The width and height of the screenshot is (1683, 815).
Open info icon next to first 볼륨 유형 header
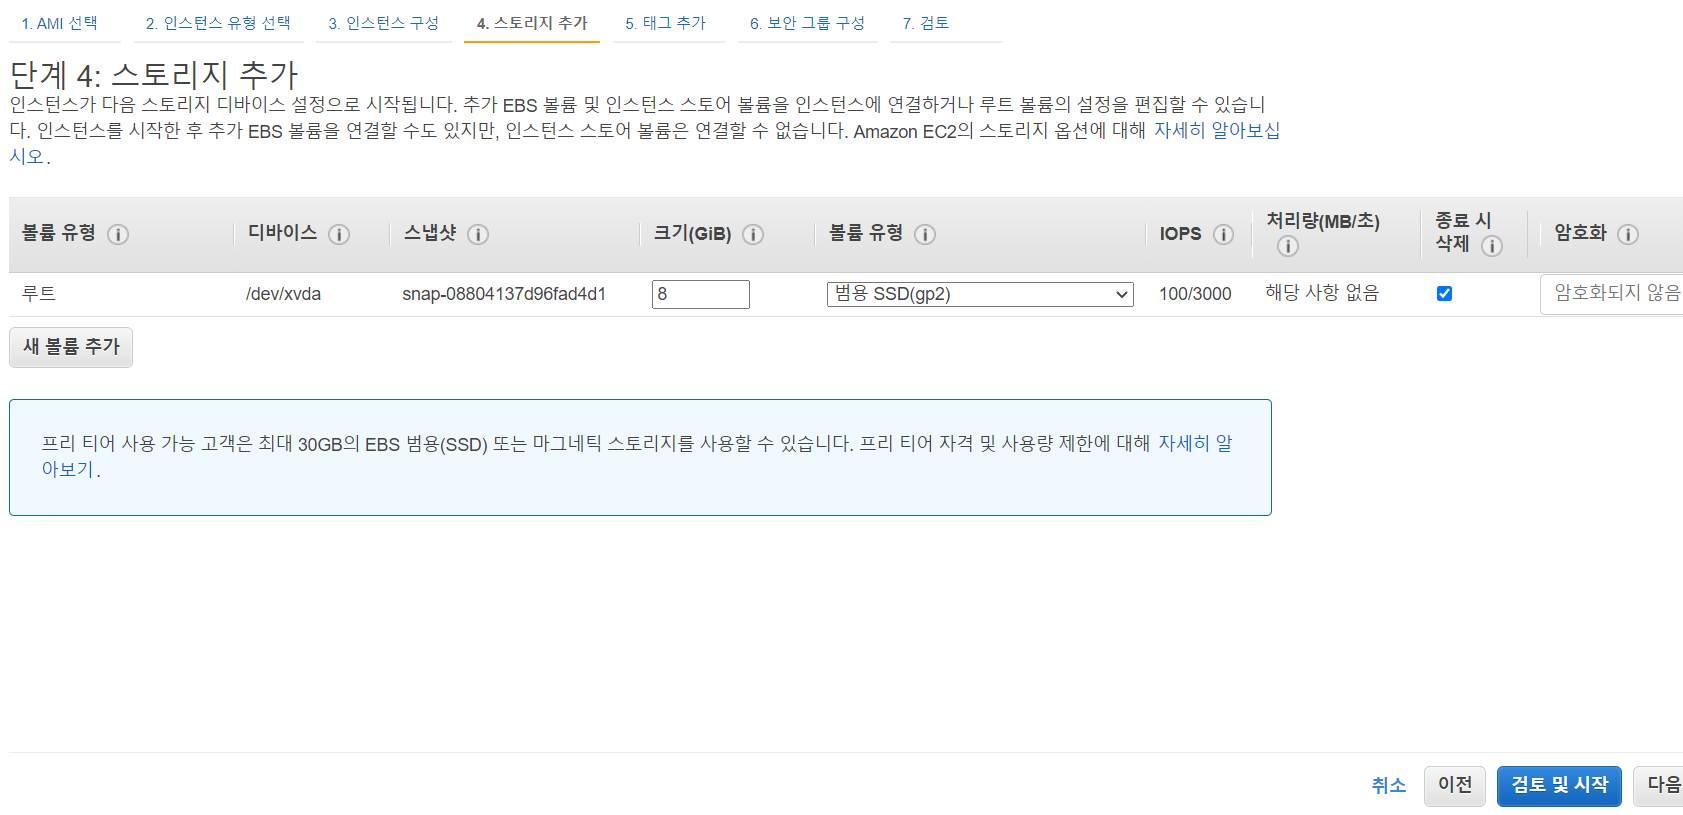point(118,235)
